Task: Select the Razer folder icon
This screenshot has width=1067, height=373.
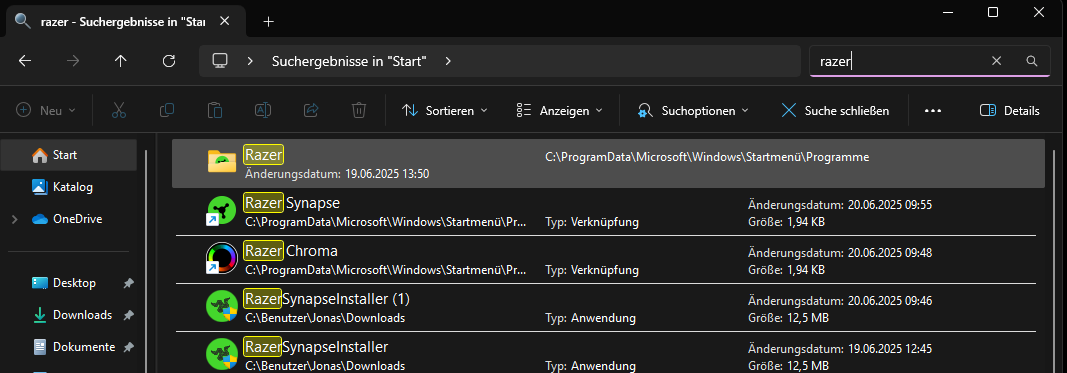Action: point(222,161)
